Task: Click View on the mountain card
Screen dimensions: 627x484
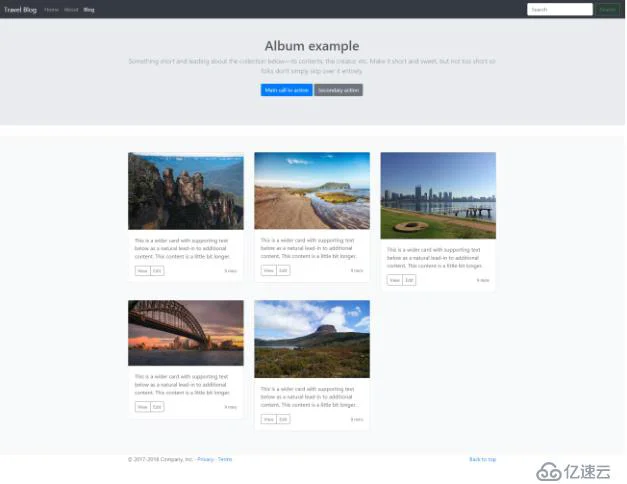Action: [269, 419]
